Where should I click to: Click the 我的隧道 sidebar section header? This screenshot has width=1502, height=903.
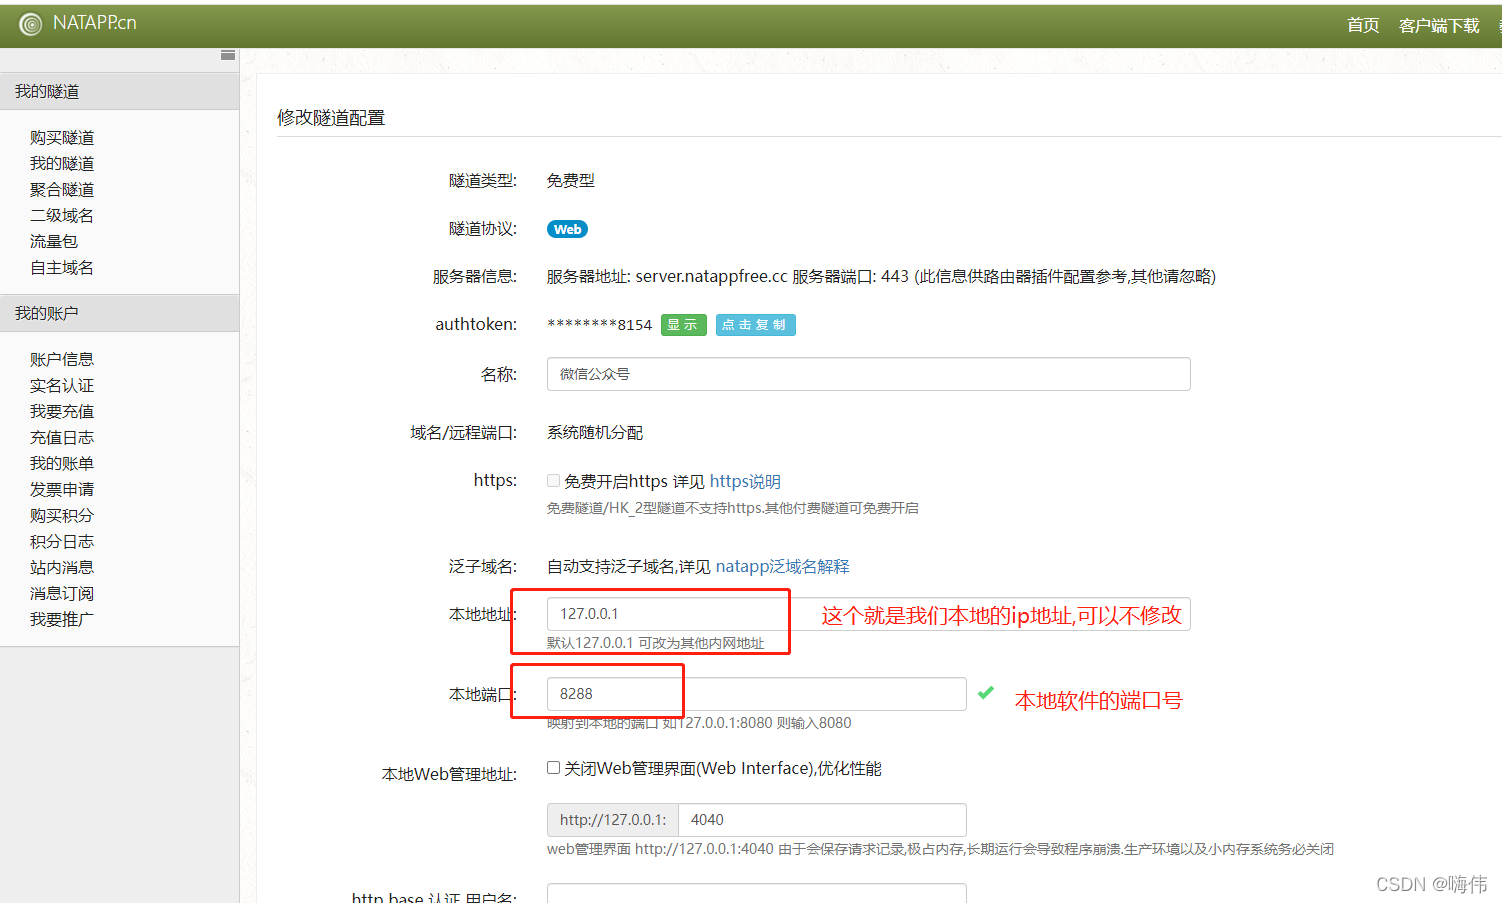click(x=119, y=91)
